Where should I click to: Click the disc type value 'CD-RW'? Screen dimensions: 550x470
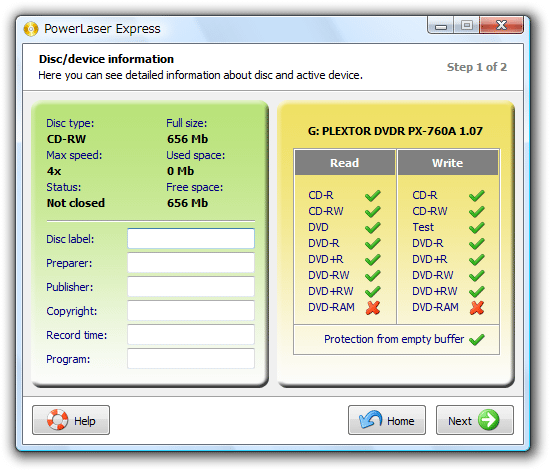coord(66,139)
